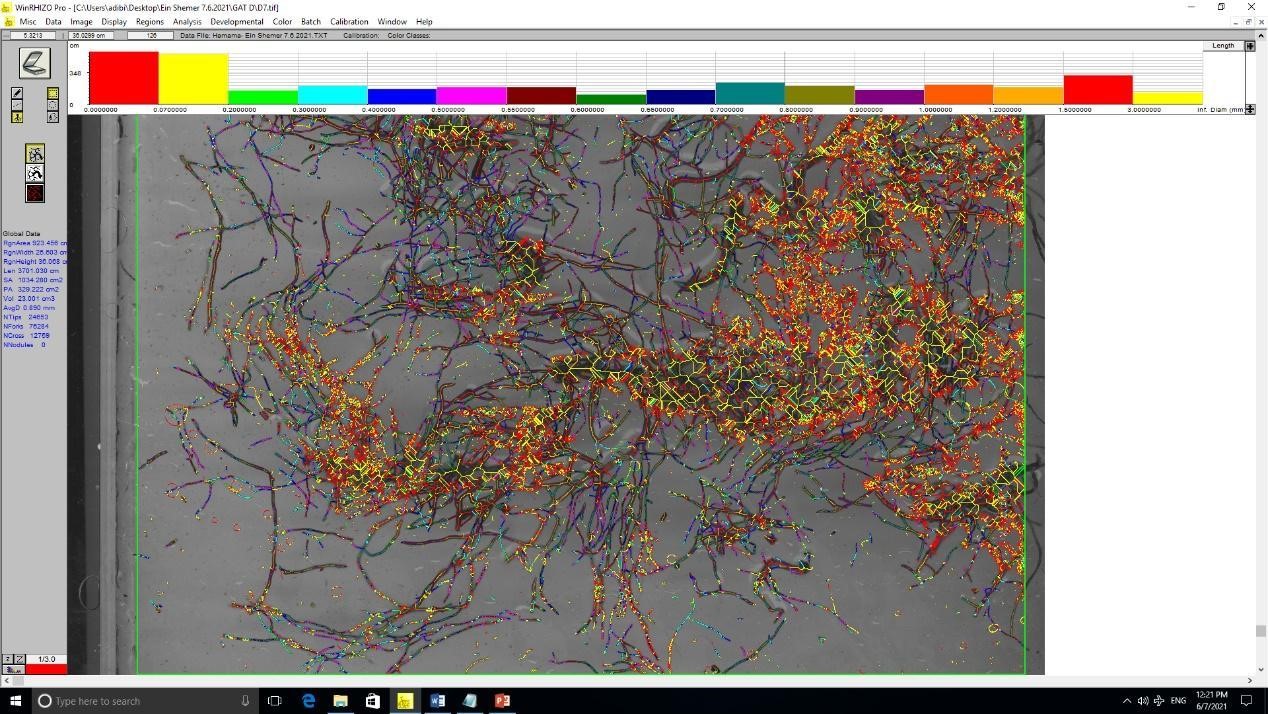Click the SA 1034.280 cm2 value

(x=32, y=280)
